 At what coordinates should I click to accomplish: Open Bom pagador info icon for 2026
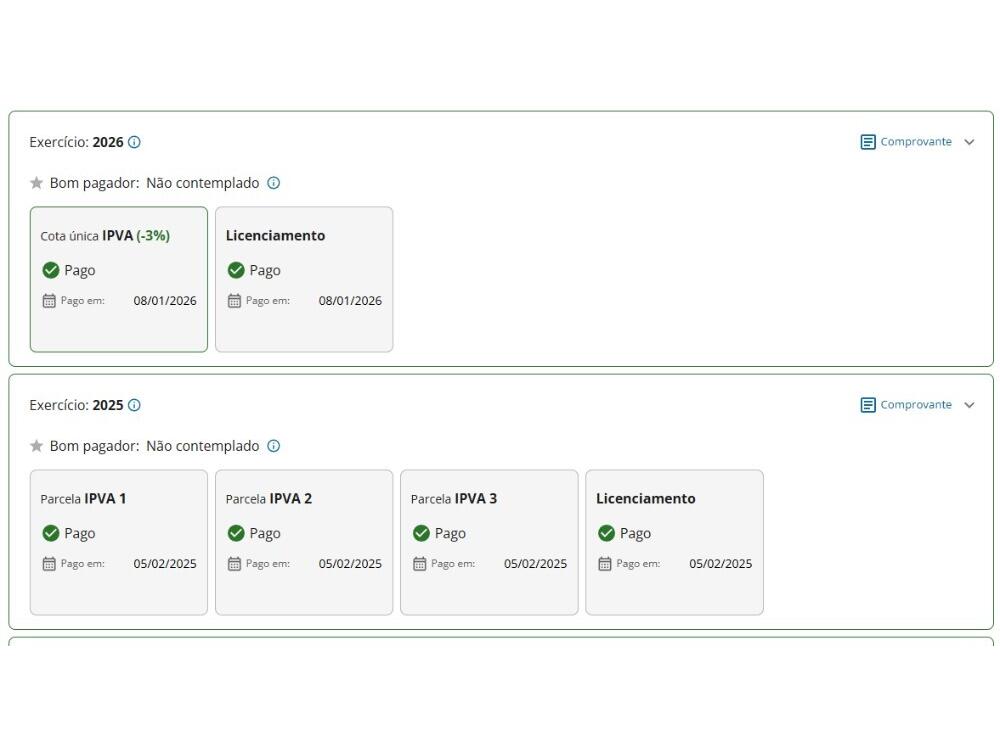(273, 183)
